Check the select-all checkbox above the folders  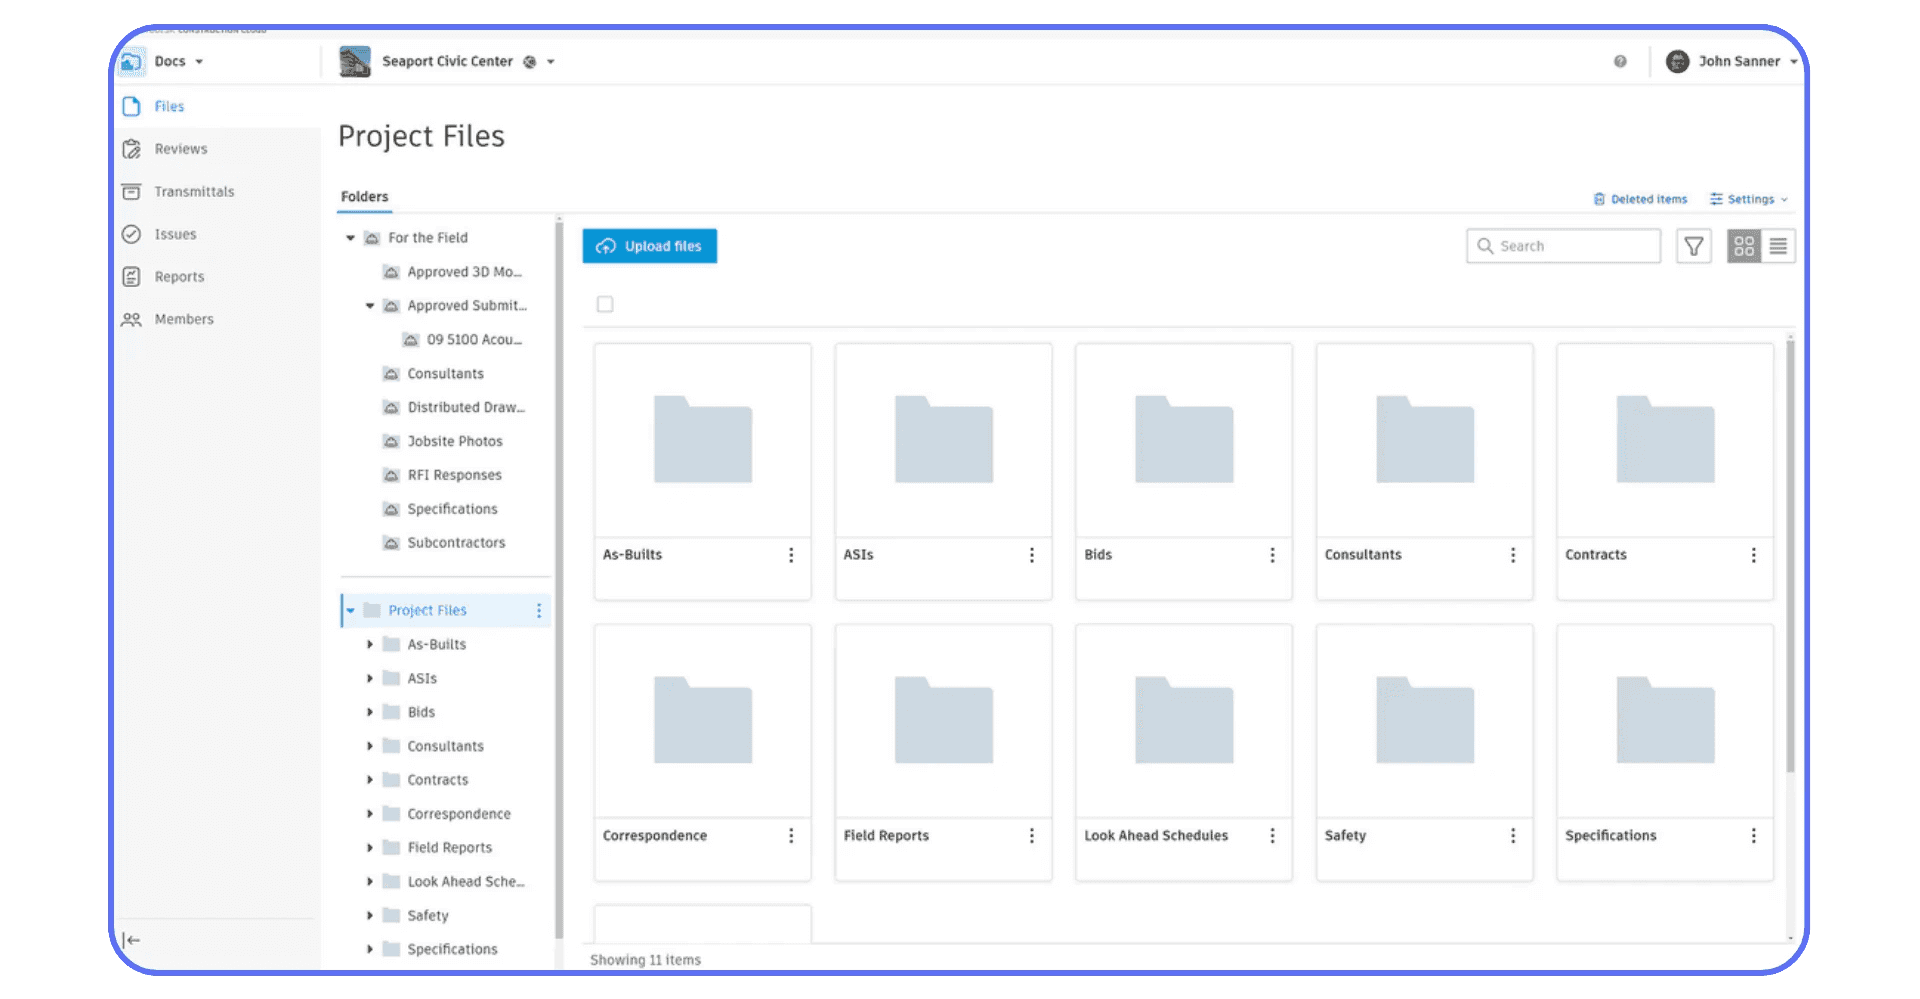(604, 304)
